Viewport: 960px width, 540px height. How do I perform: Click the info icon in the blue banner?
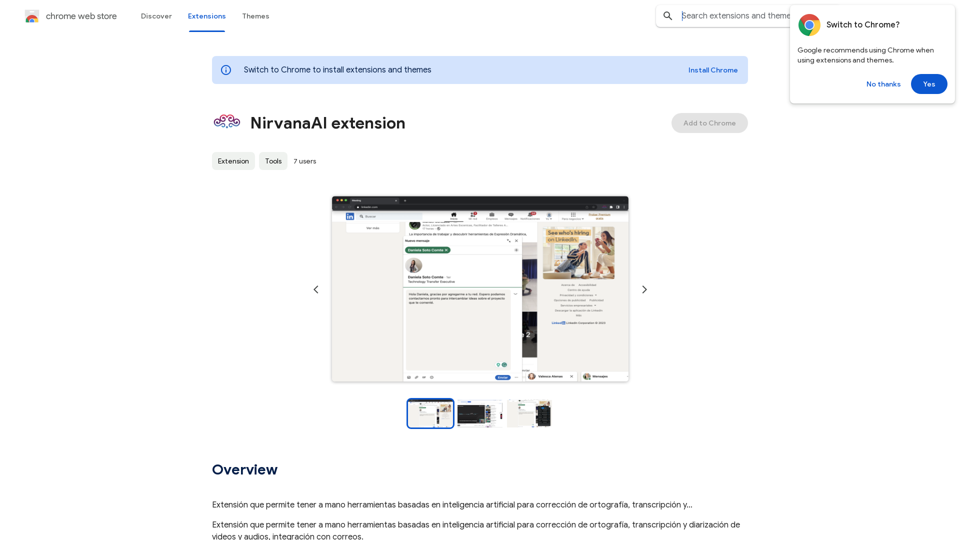[x=226, y=70]
